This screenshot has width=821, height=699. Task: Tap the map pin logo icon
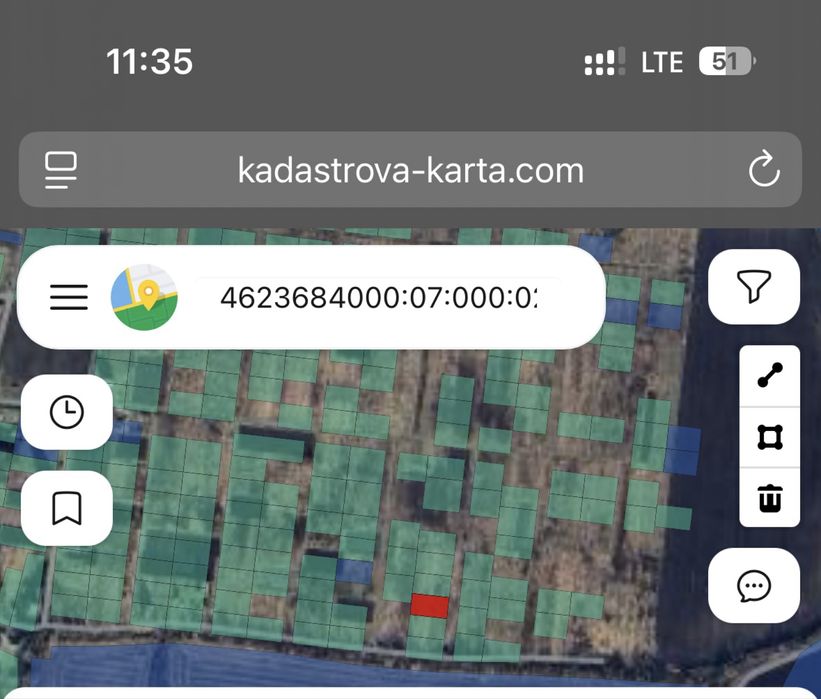click(x=145, y=297)
